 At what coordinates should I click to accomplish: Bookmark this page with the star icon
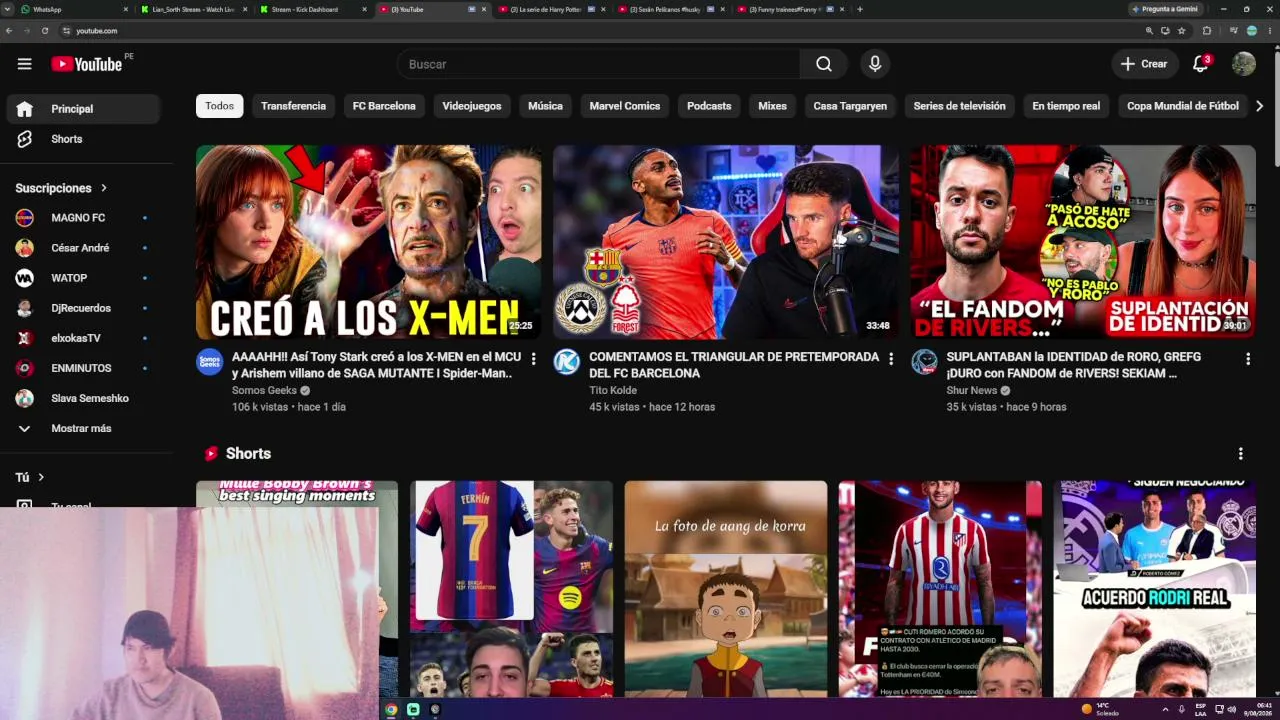pos(1182,31)
